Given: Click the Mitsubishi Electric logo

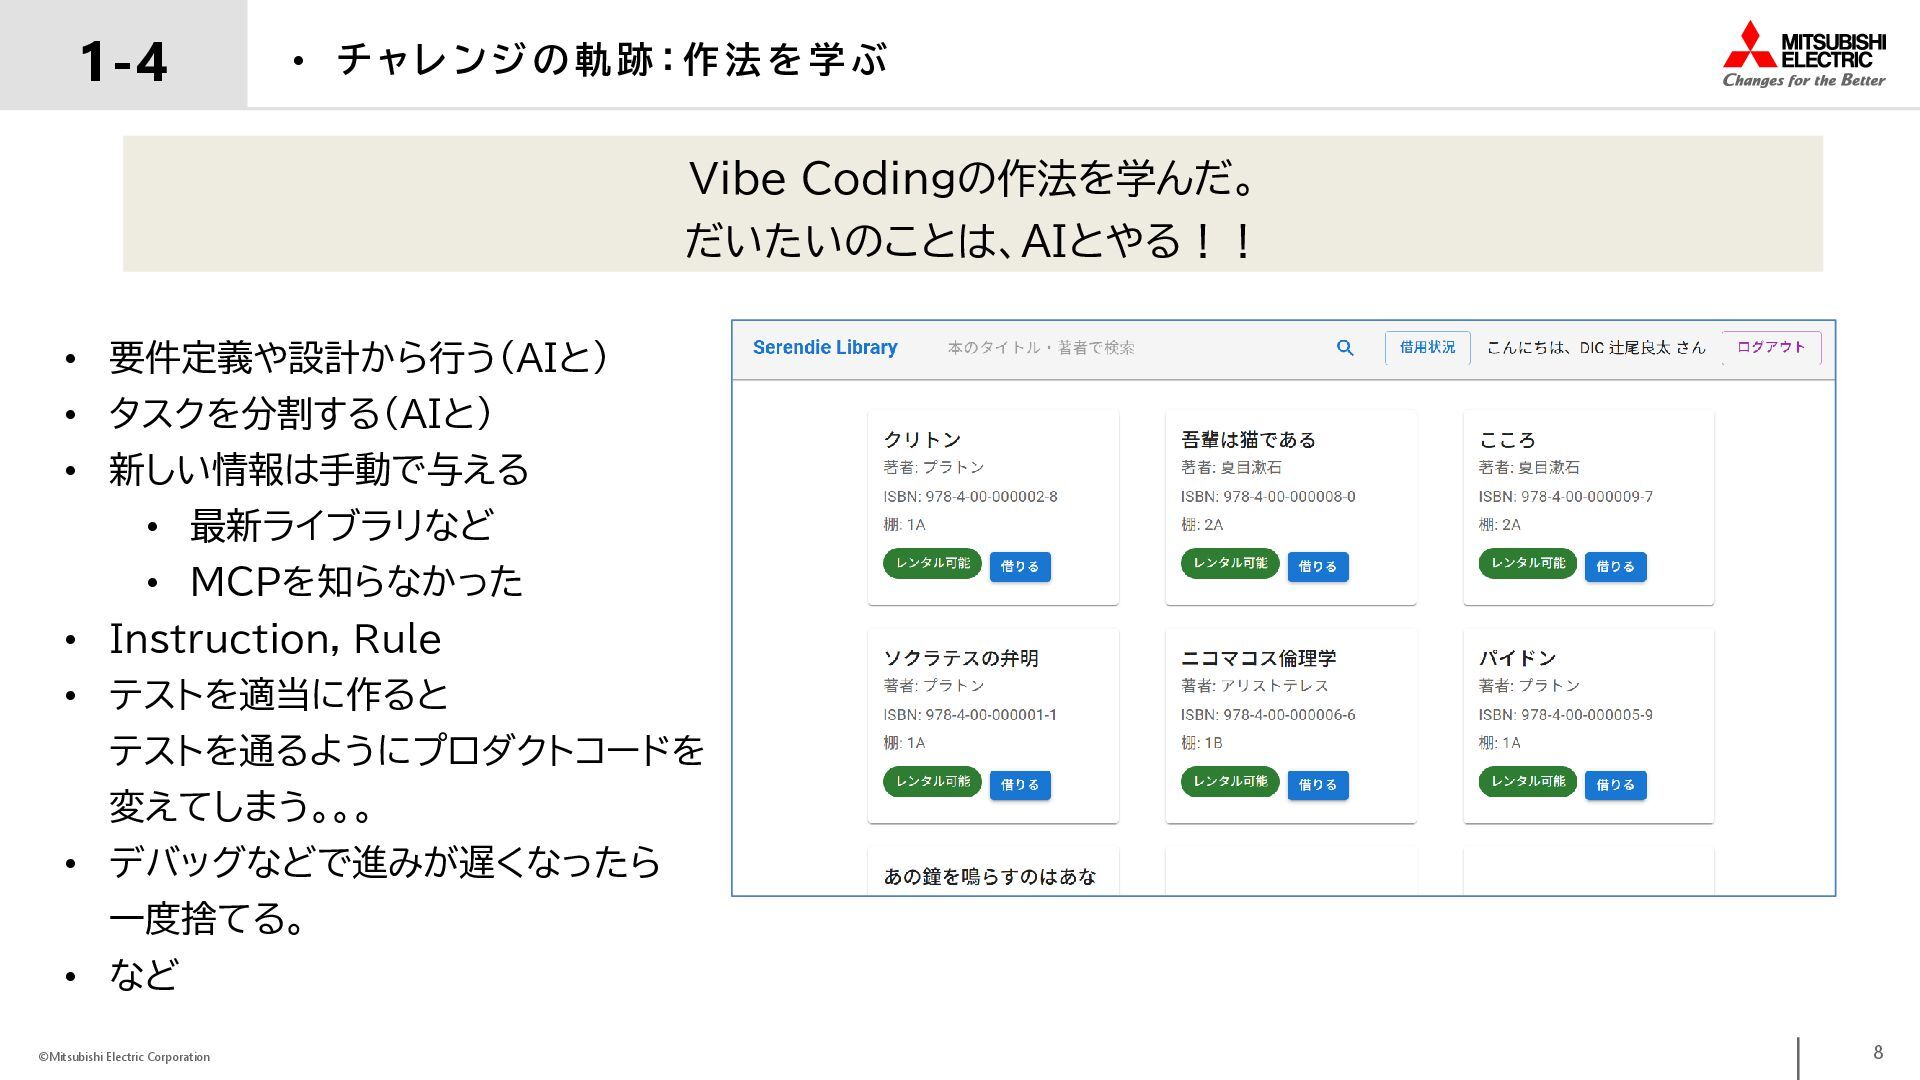Looking at the screenshot, I should pos(1804,54).
